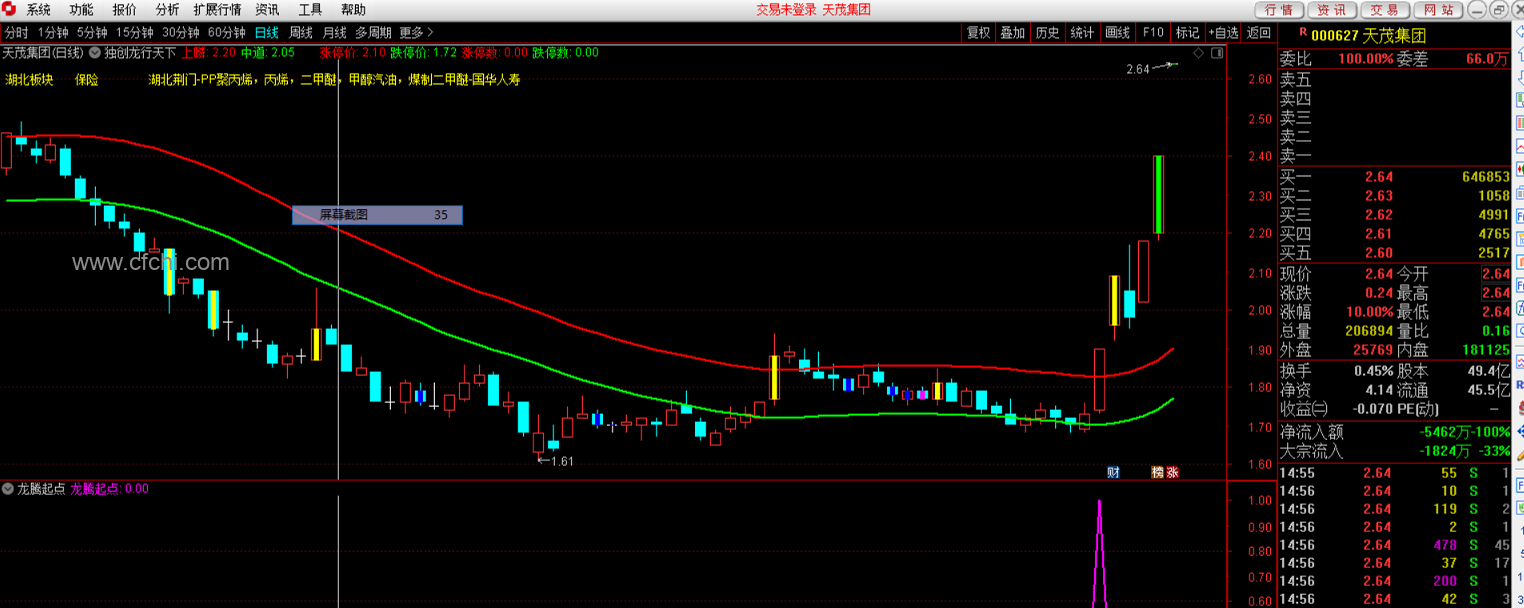Click the 叠加 overlay button
Image resolution: width=1524 pixels, height=608 pixels.
click(1013, 32)
